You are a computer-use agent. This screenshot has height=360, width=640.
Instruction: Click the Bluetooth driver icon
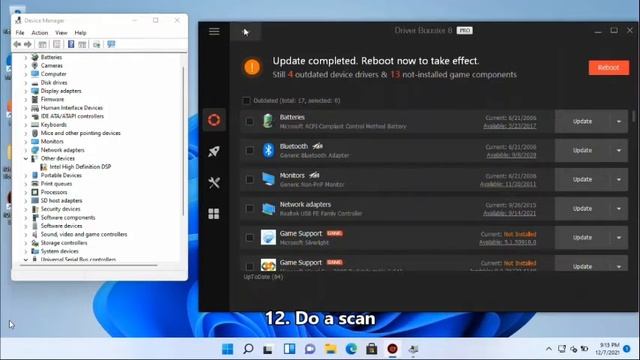point(268,151)
